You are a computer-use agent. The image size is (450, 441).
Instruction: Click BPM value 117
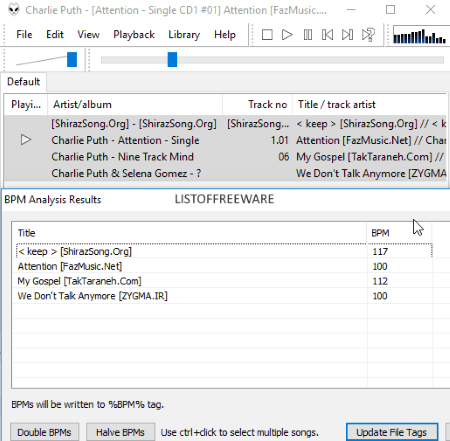(x=380, y=251)
